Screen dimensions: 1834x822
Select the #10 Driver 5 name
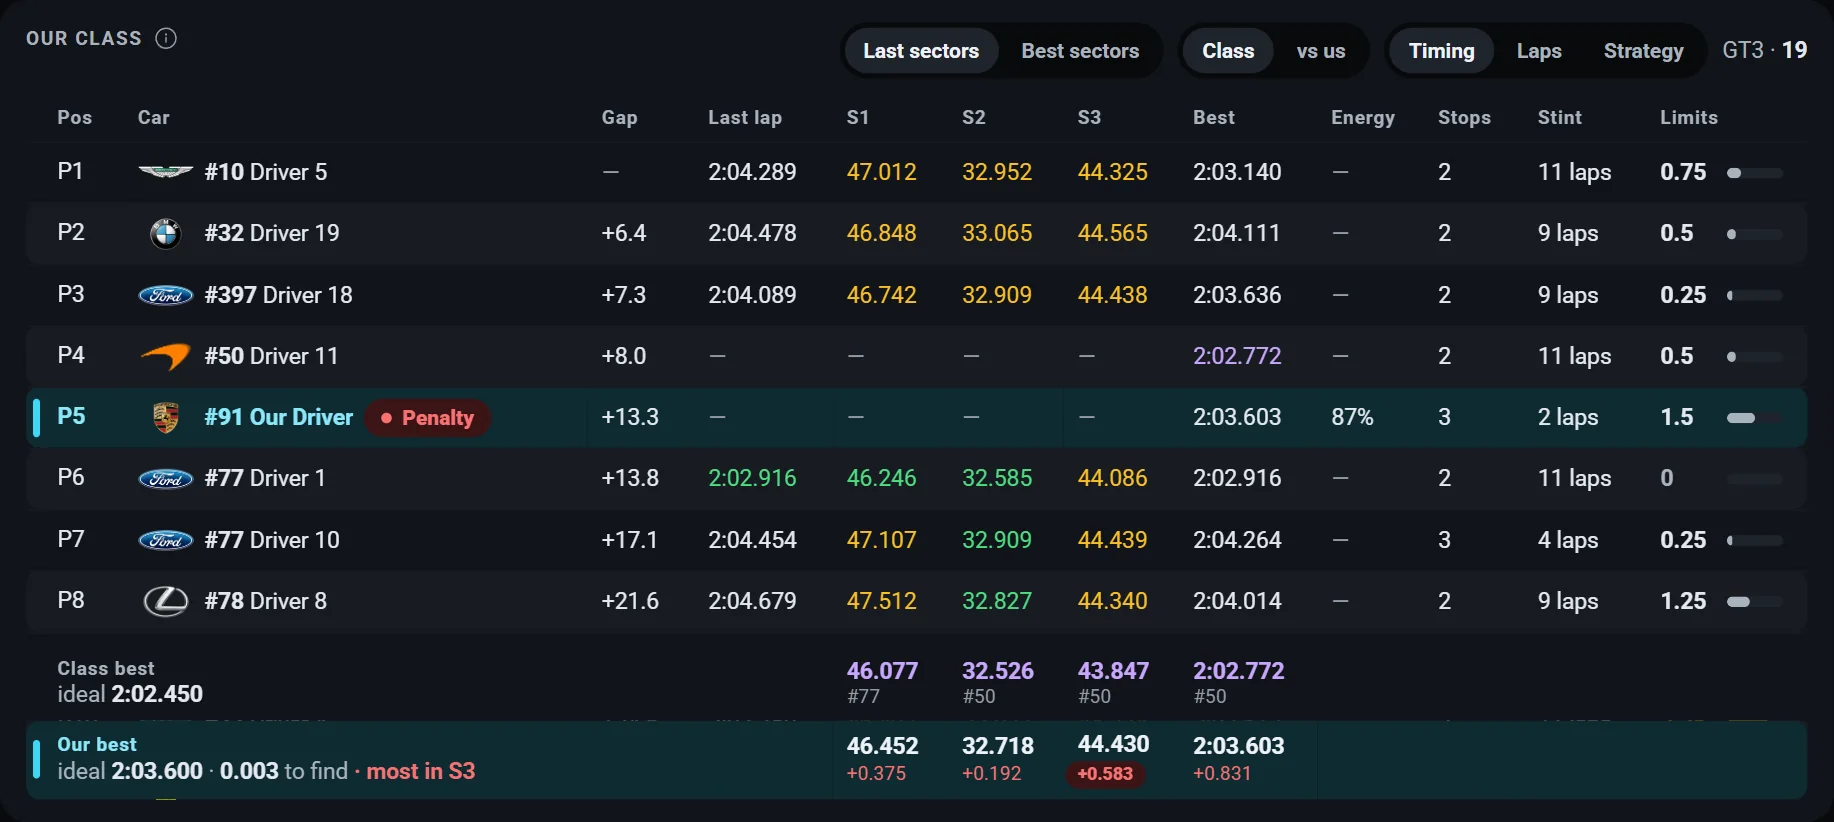coord(266,172)
